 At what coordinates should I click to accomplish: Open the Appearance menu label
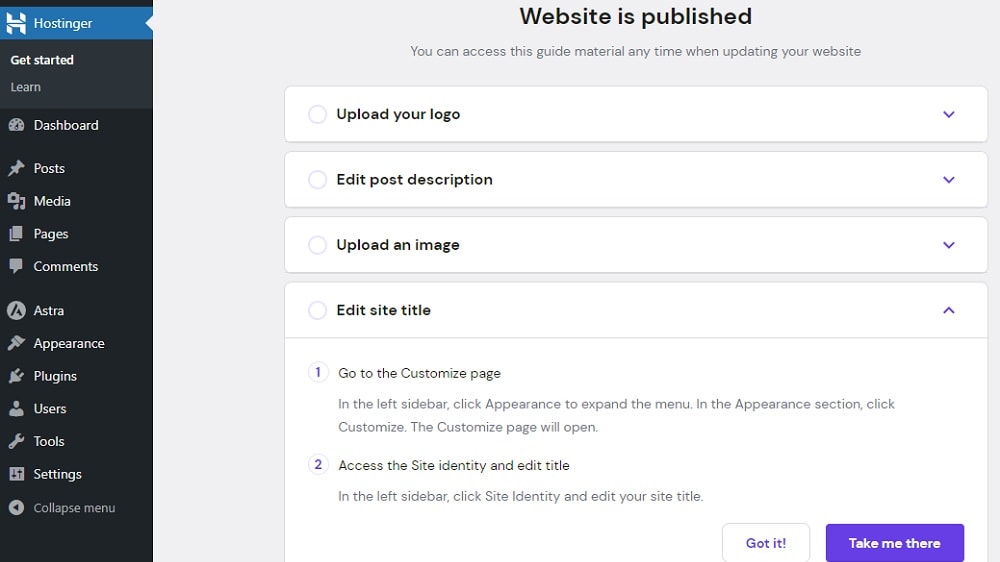tap(69, 344)
